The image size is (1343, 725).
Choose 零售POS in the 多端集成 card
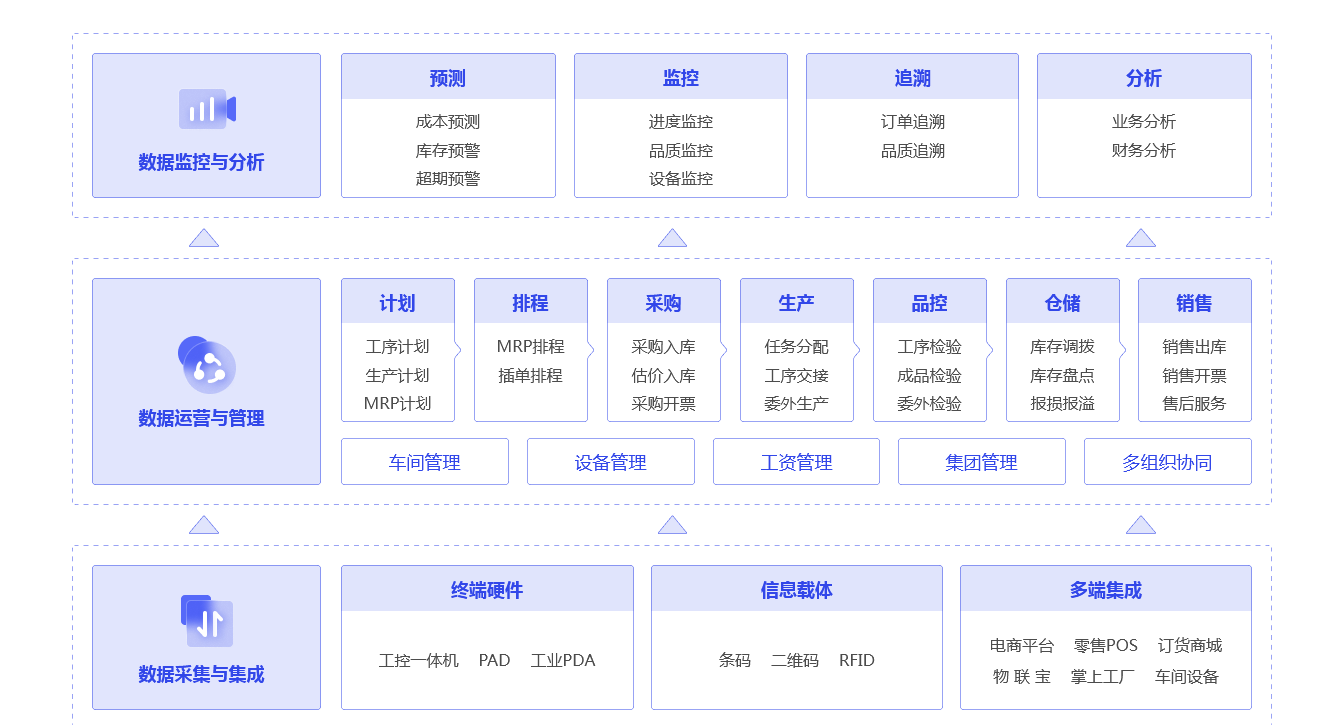click(x=1105, y=645)
